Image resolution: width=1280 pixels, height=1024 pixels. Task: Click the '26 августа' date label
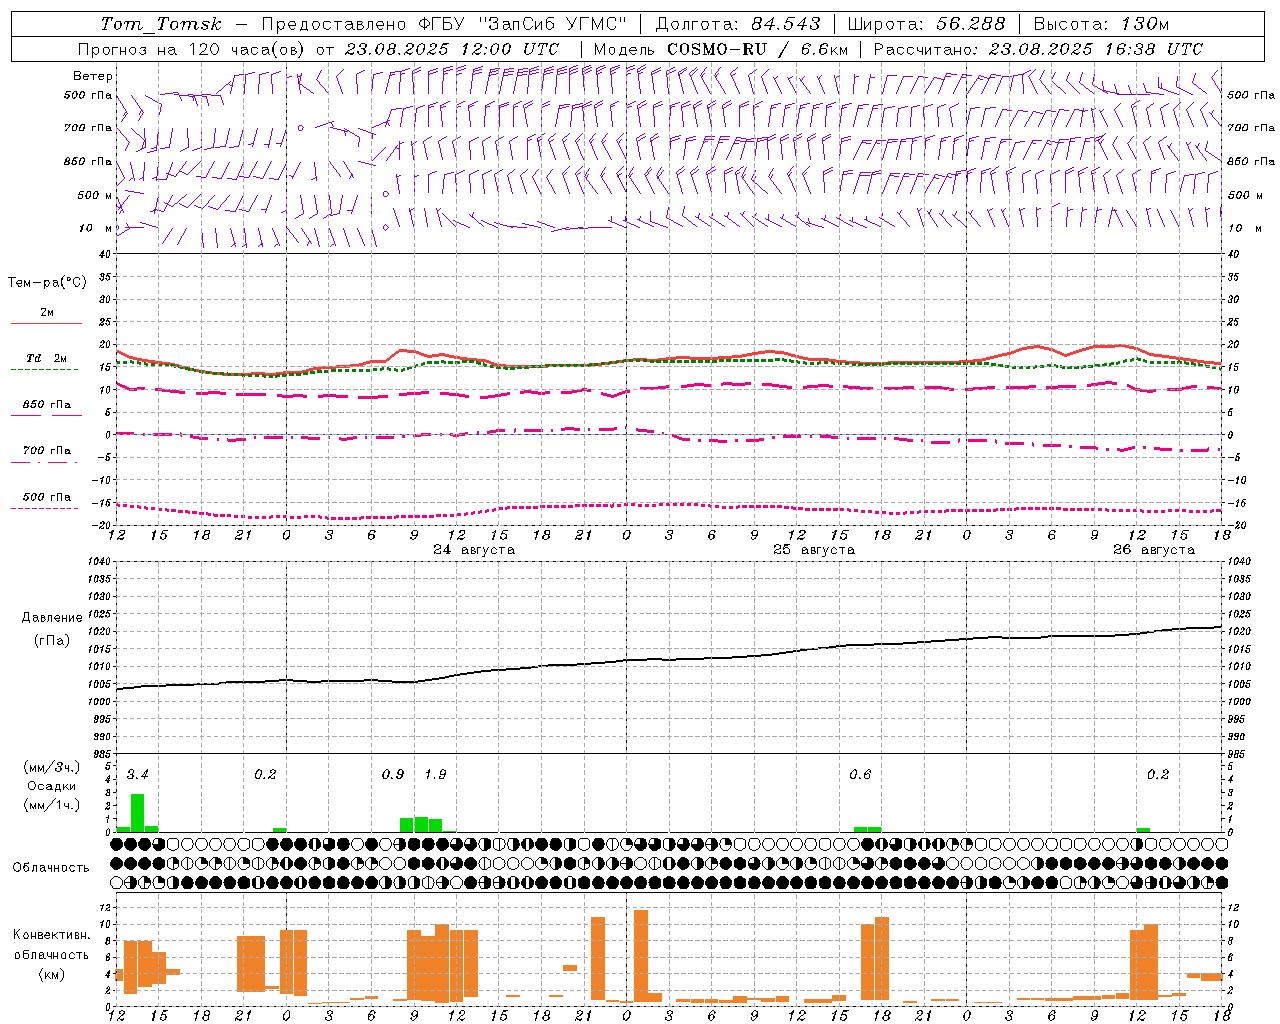click(x=1154, y=550)
